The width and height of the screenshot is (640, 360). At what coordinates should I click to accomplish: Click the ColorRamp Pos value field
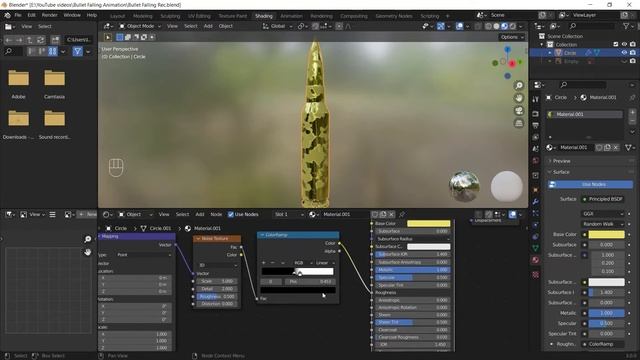point(310,282)
